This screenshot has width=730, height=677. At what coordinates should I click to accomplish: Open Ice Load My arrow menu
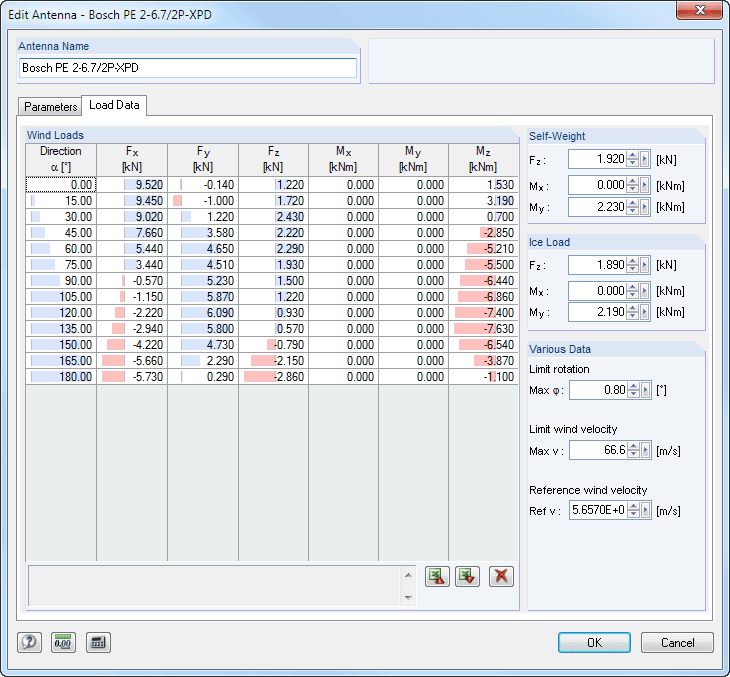click(x=645, y=312)
